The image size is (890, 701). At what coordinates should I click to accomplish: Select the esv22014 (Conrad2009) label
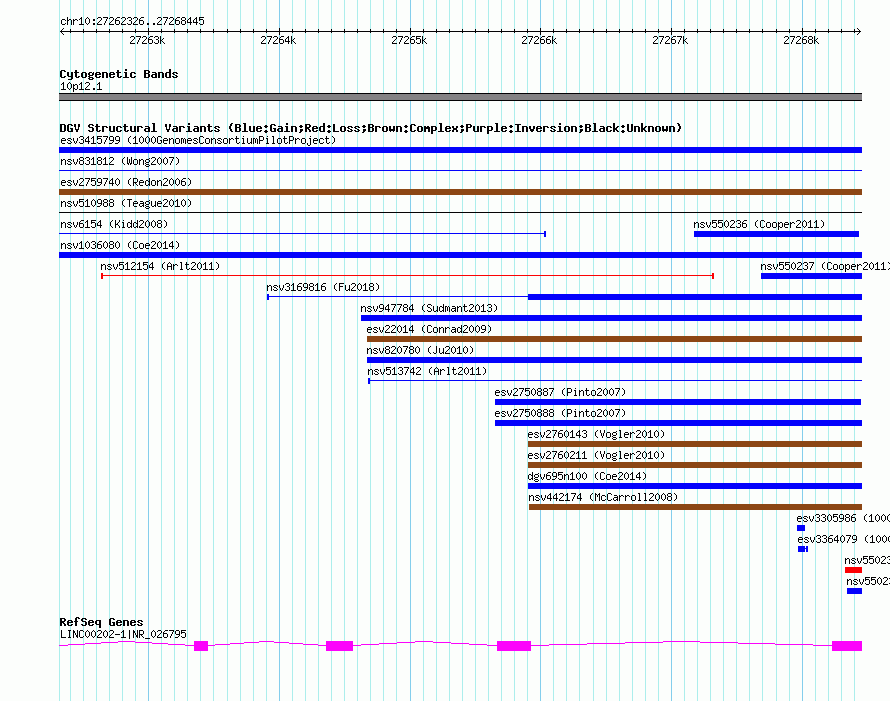429,329
